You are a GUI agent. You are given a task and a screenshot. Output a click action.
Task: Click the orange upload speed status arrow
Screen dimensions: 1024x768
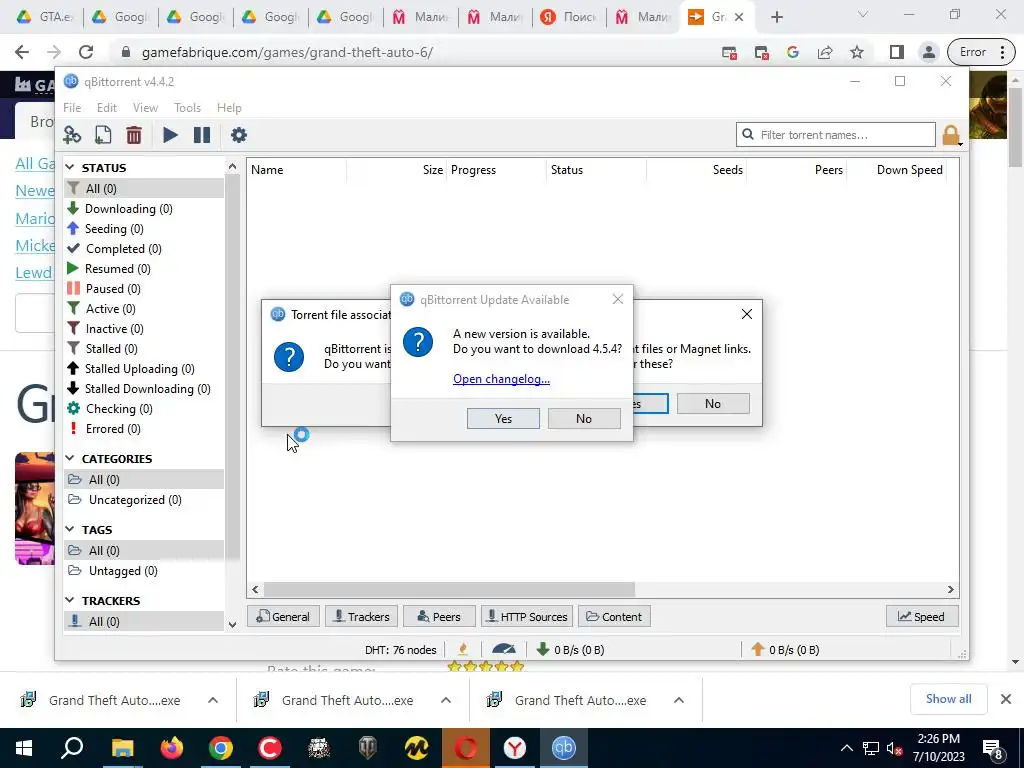[x=758, y=649]
